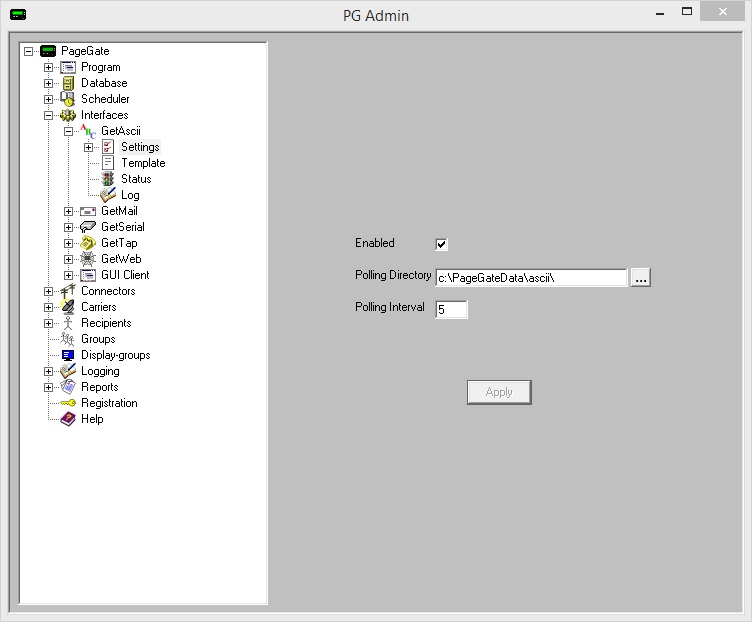Viewport: 752px width, 622px height.
Task: Expand the Program node
Action: pyautogui.click(x=48, y=67)
